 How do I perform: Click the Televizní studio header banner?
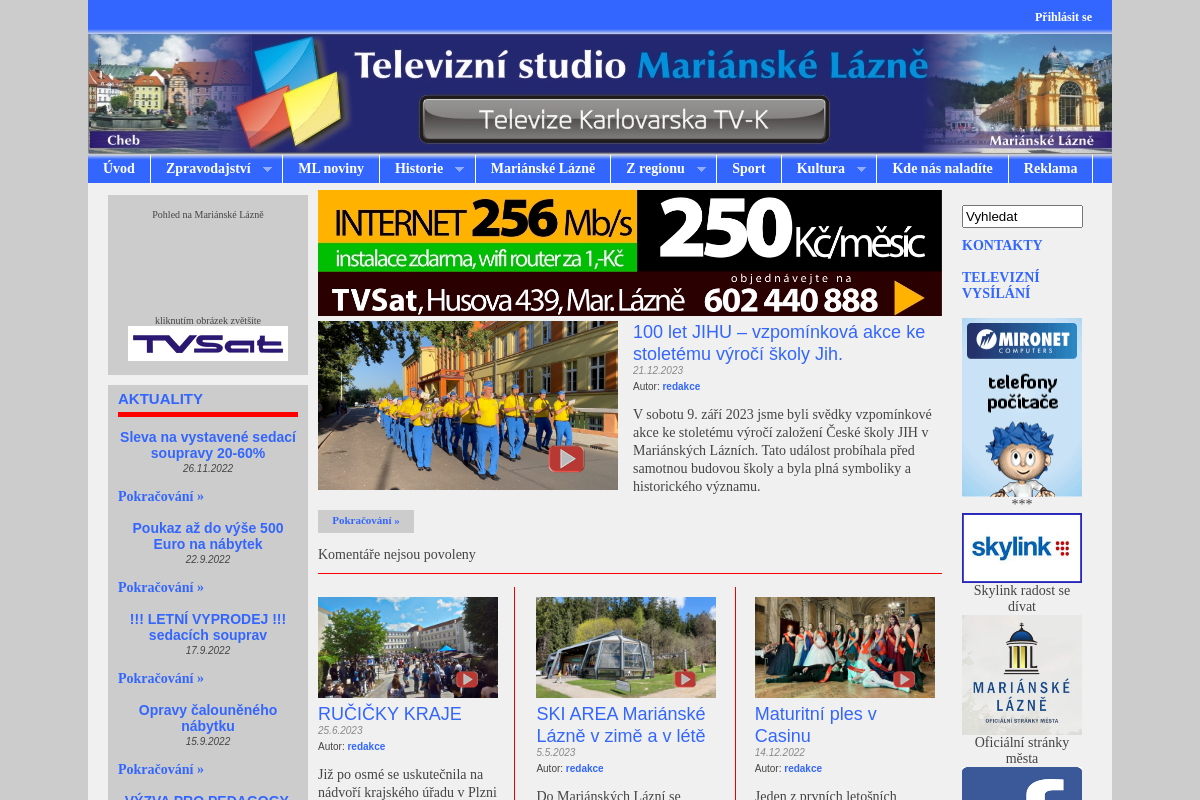click(x=600, y=93)
